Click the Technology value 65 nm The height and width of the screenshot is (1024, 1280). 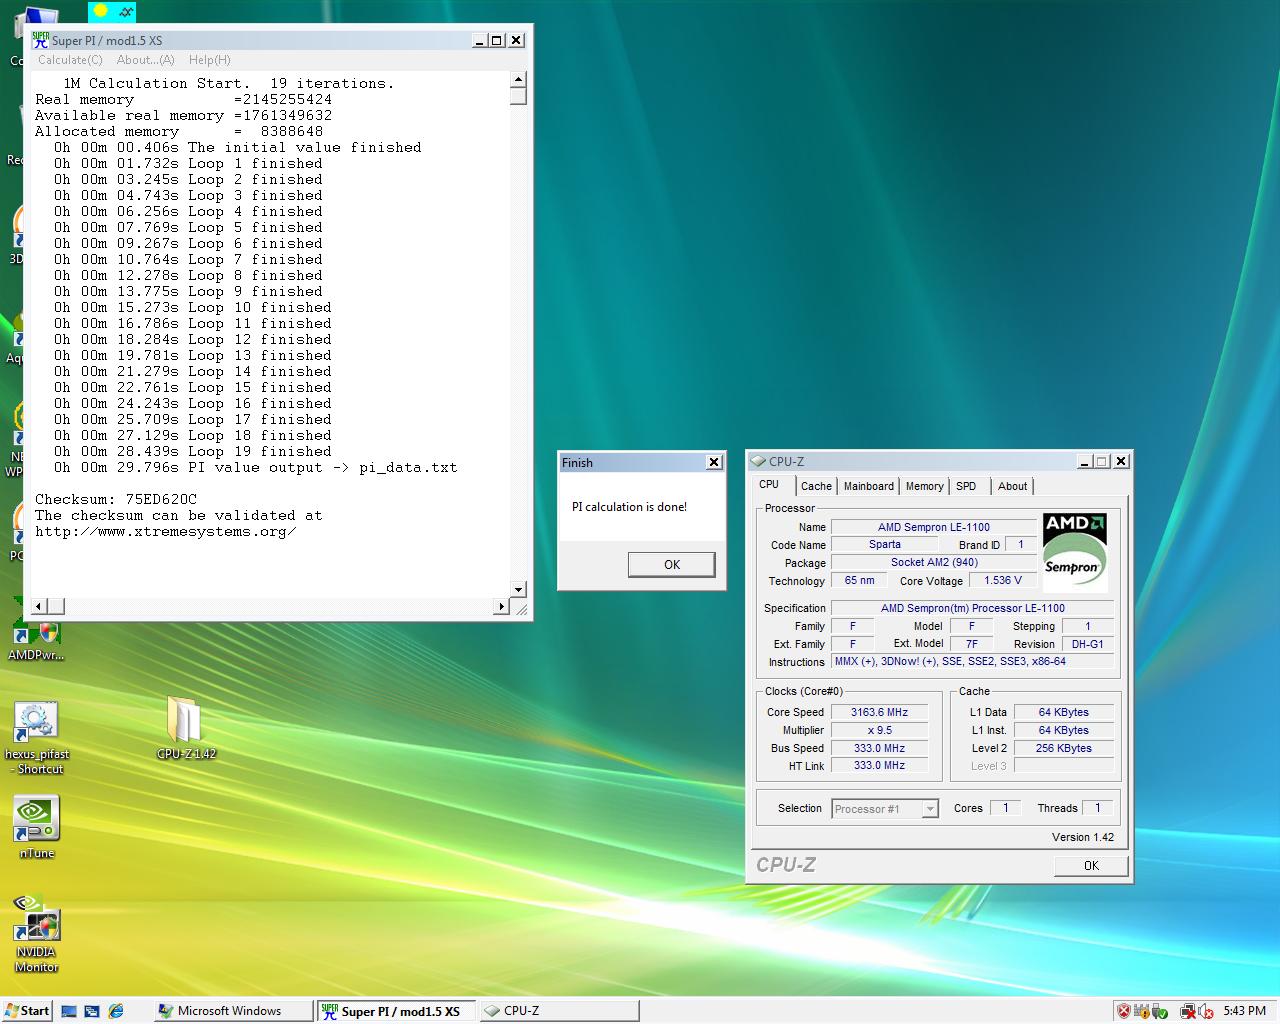pyautogui.click(x=859, y=580)
